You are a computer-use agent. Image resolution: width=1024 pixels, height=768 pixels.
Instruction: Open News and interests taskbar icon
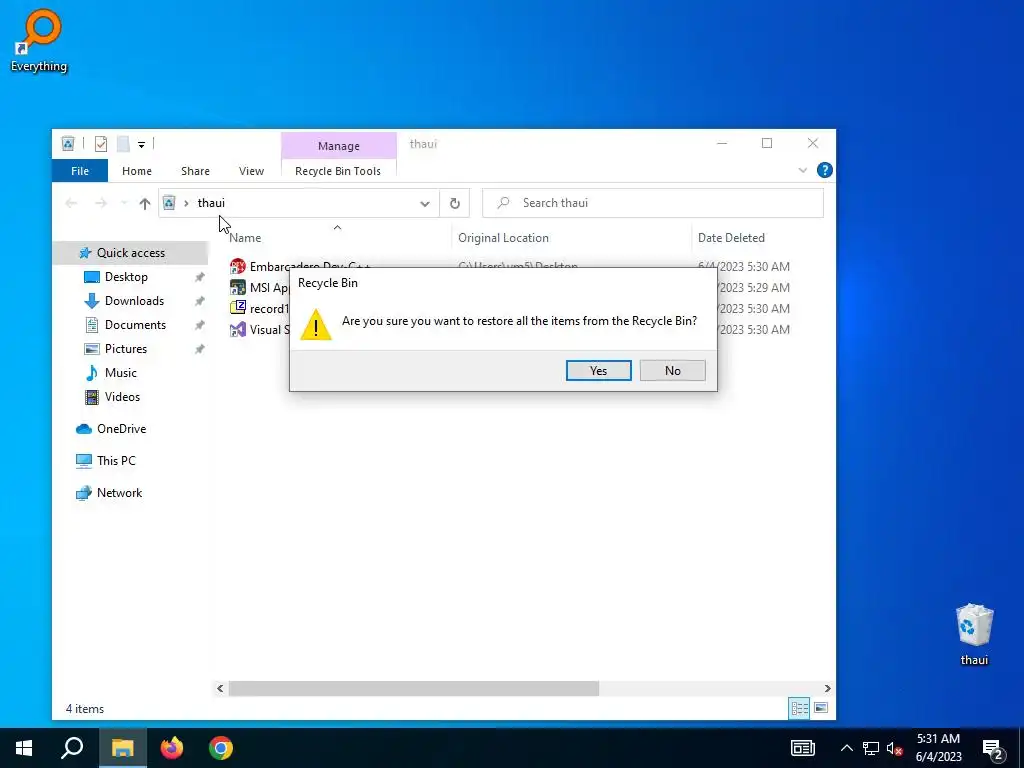[x=803, y=748]
